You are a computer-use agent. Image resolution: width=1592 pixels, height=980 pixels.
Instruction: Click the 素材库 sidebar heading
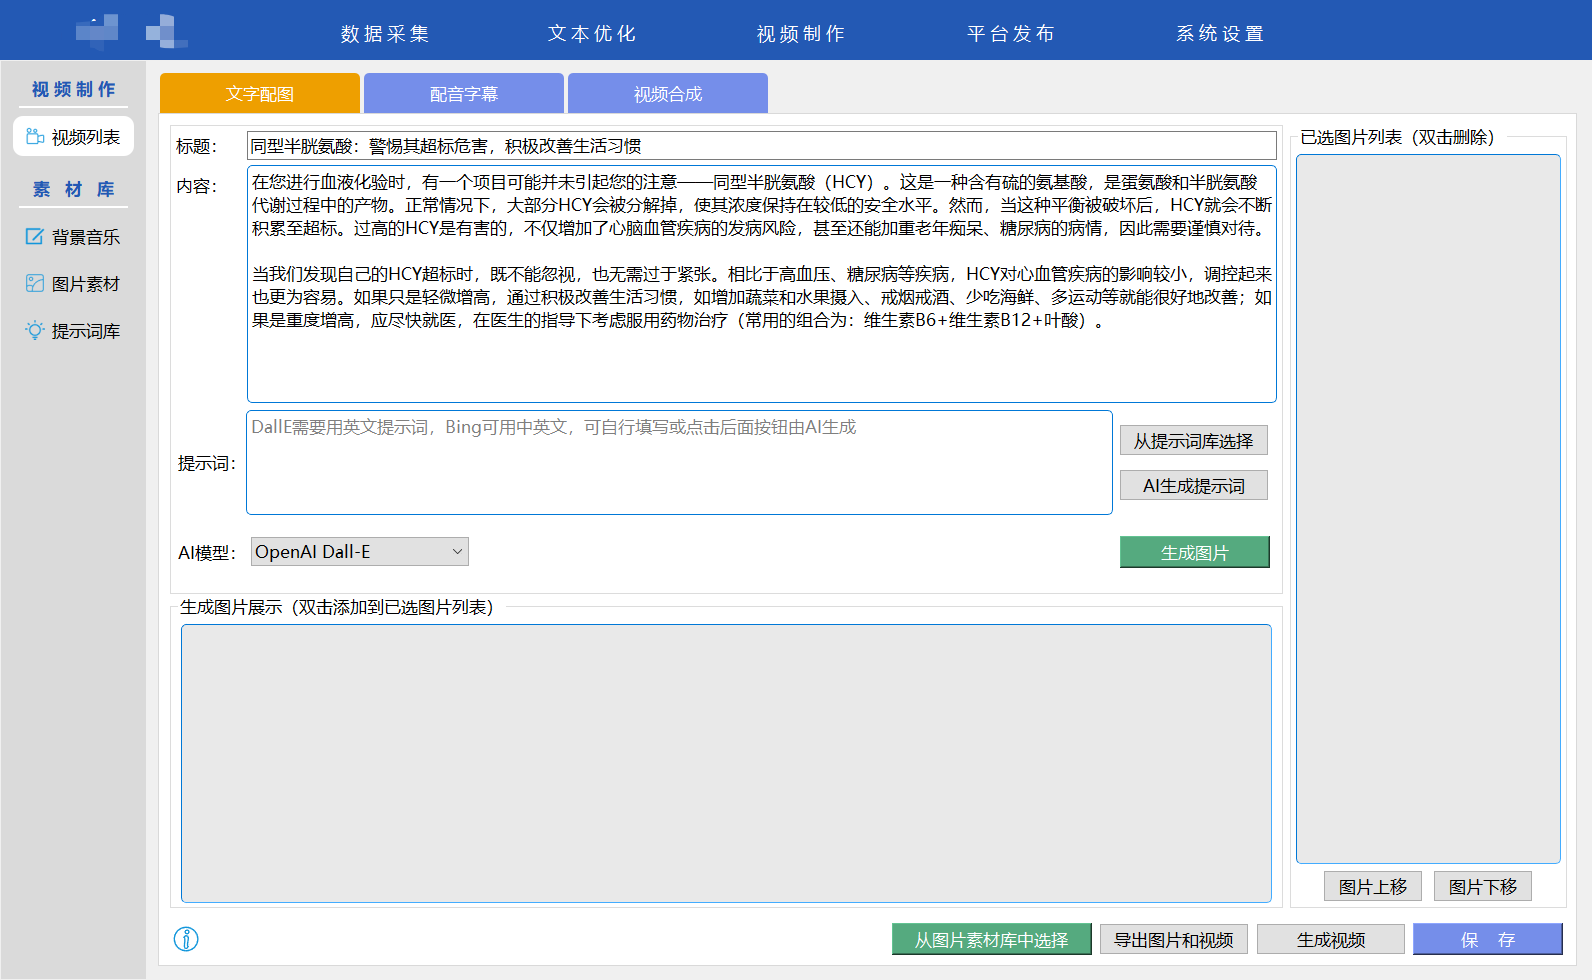tap(73, 189)
